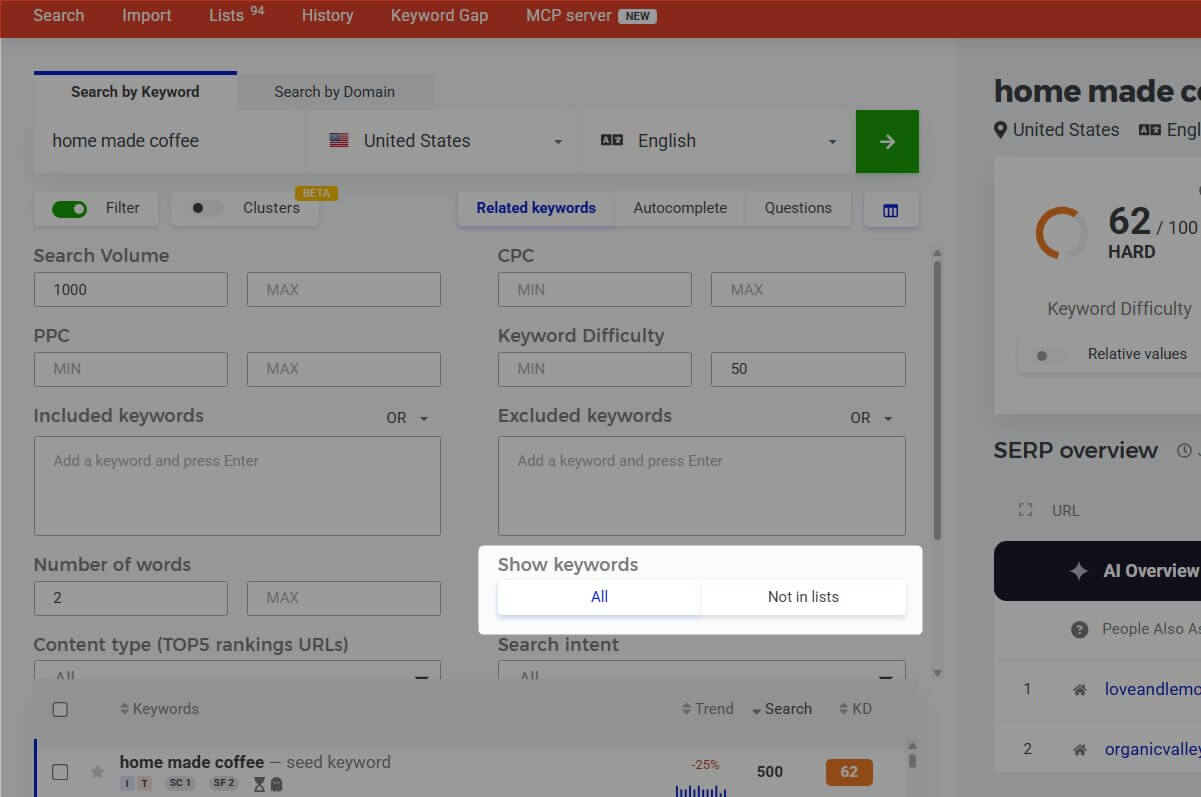Enable the Clusters toggle

click(x=207, y=208)
